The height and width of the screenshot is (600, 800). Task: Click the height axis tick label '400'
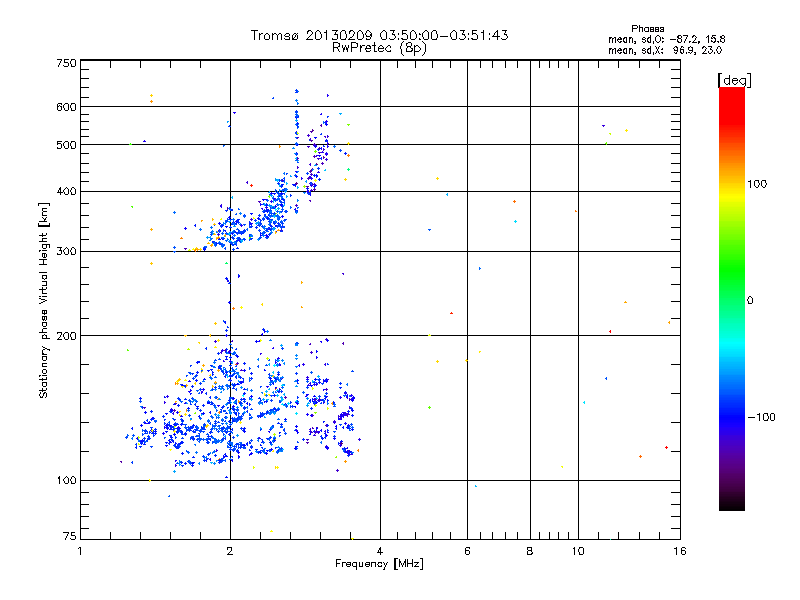click(66, 191)
